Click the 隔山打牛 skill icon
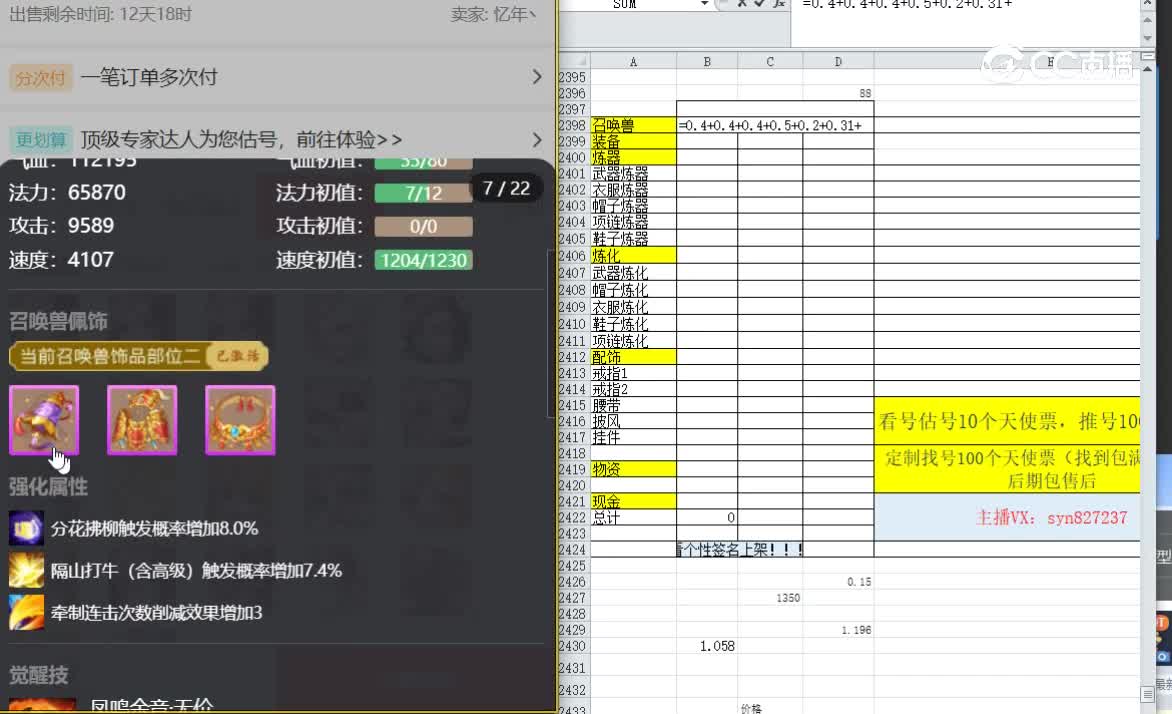 click(26, 570)
